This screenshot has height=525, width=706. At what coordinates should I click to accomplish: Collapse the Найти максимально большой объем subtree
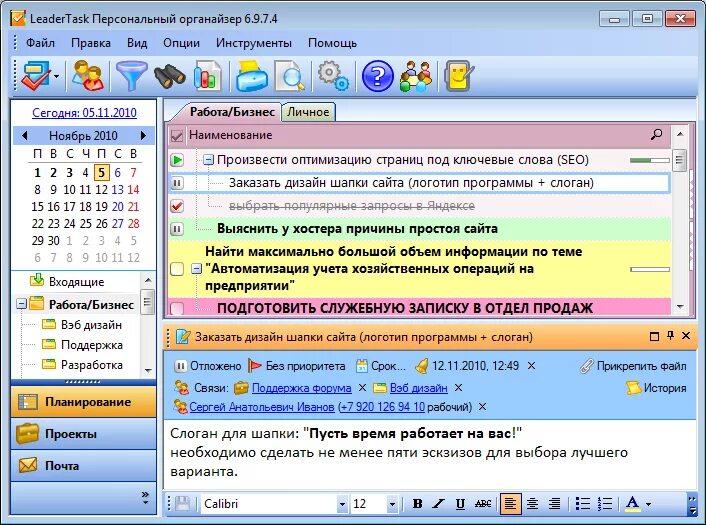[196, 269]
